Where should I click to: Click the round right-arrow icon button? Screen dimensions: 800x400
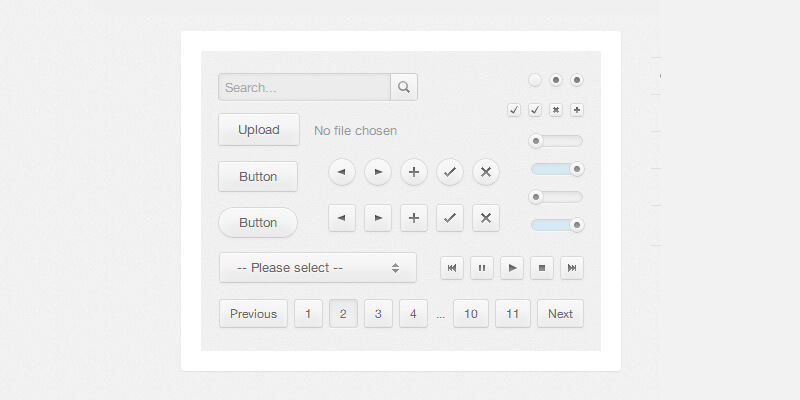click(378, 172)
